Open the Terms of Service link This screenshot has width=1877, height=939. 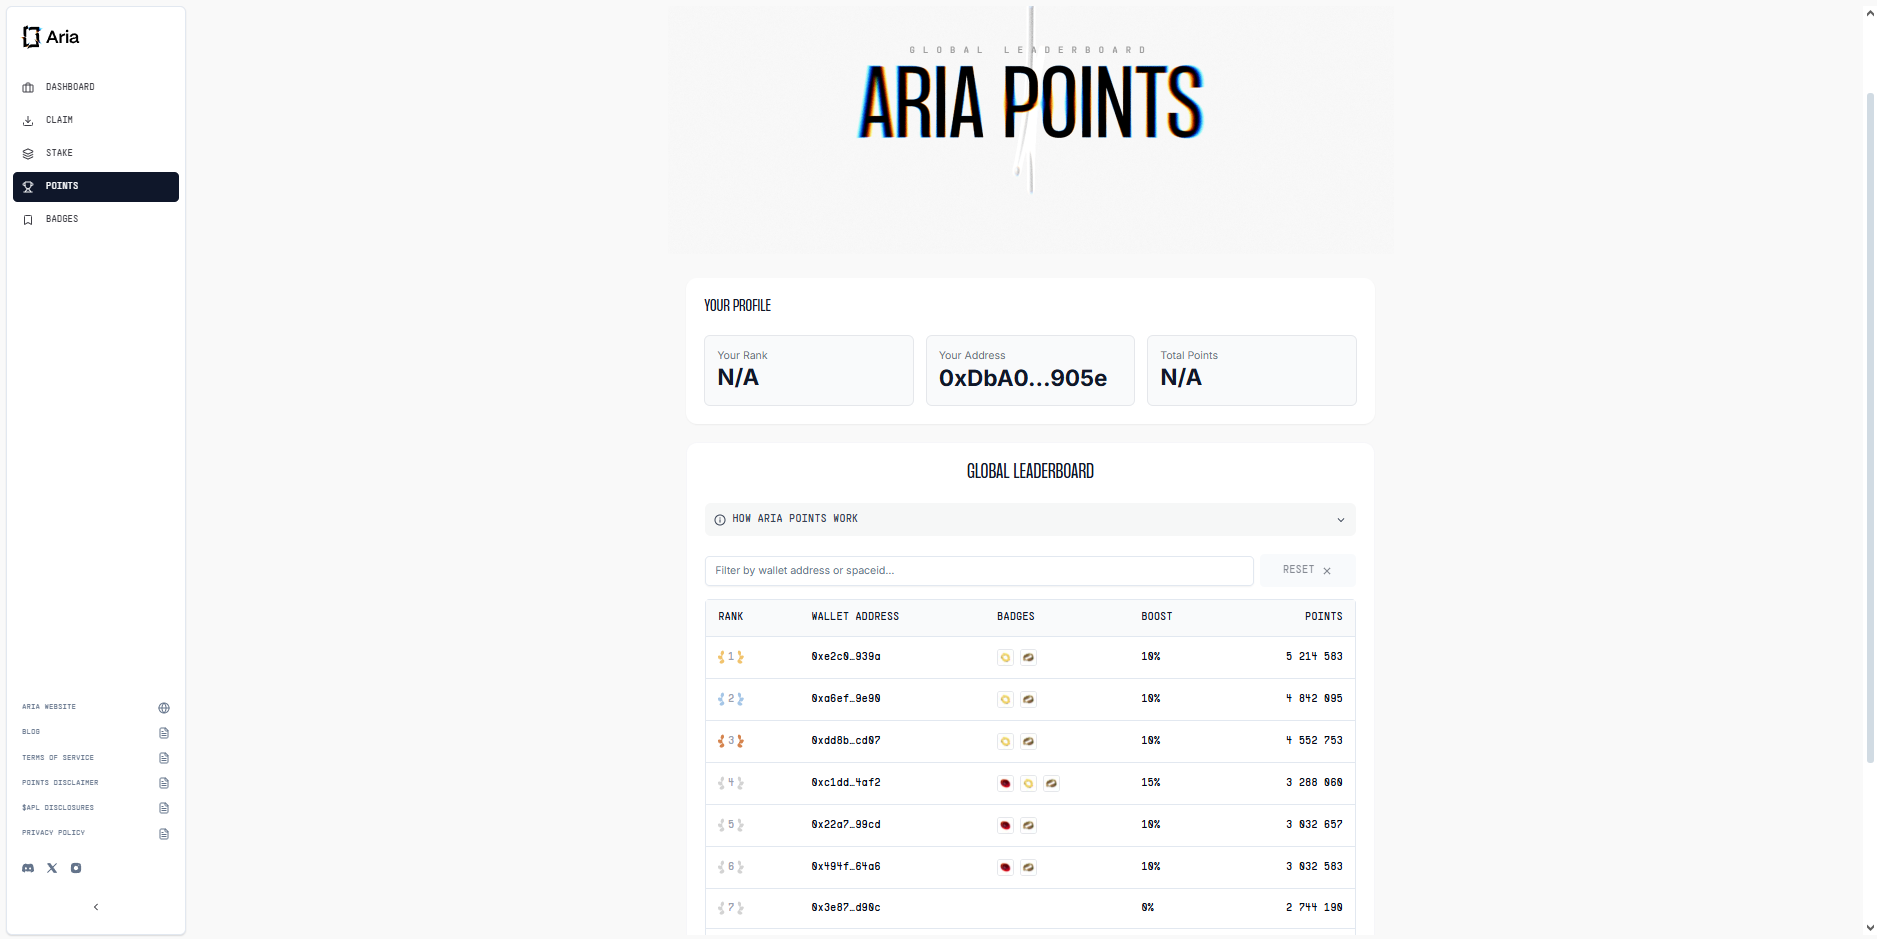[58, 758]
